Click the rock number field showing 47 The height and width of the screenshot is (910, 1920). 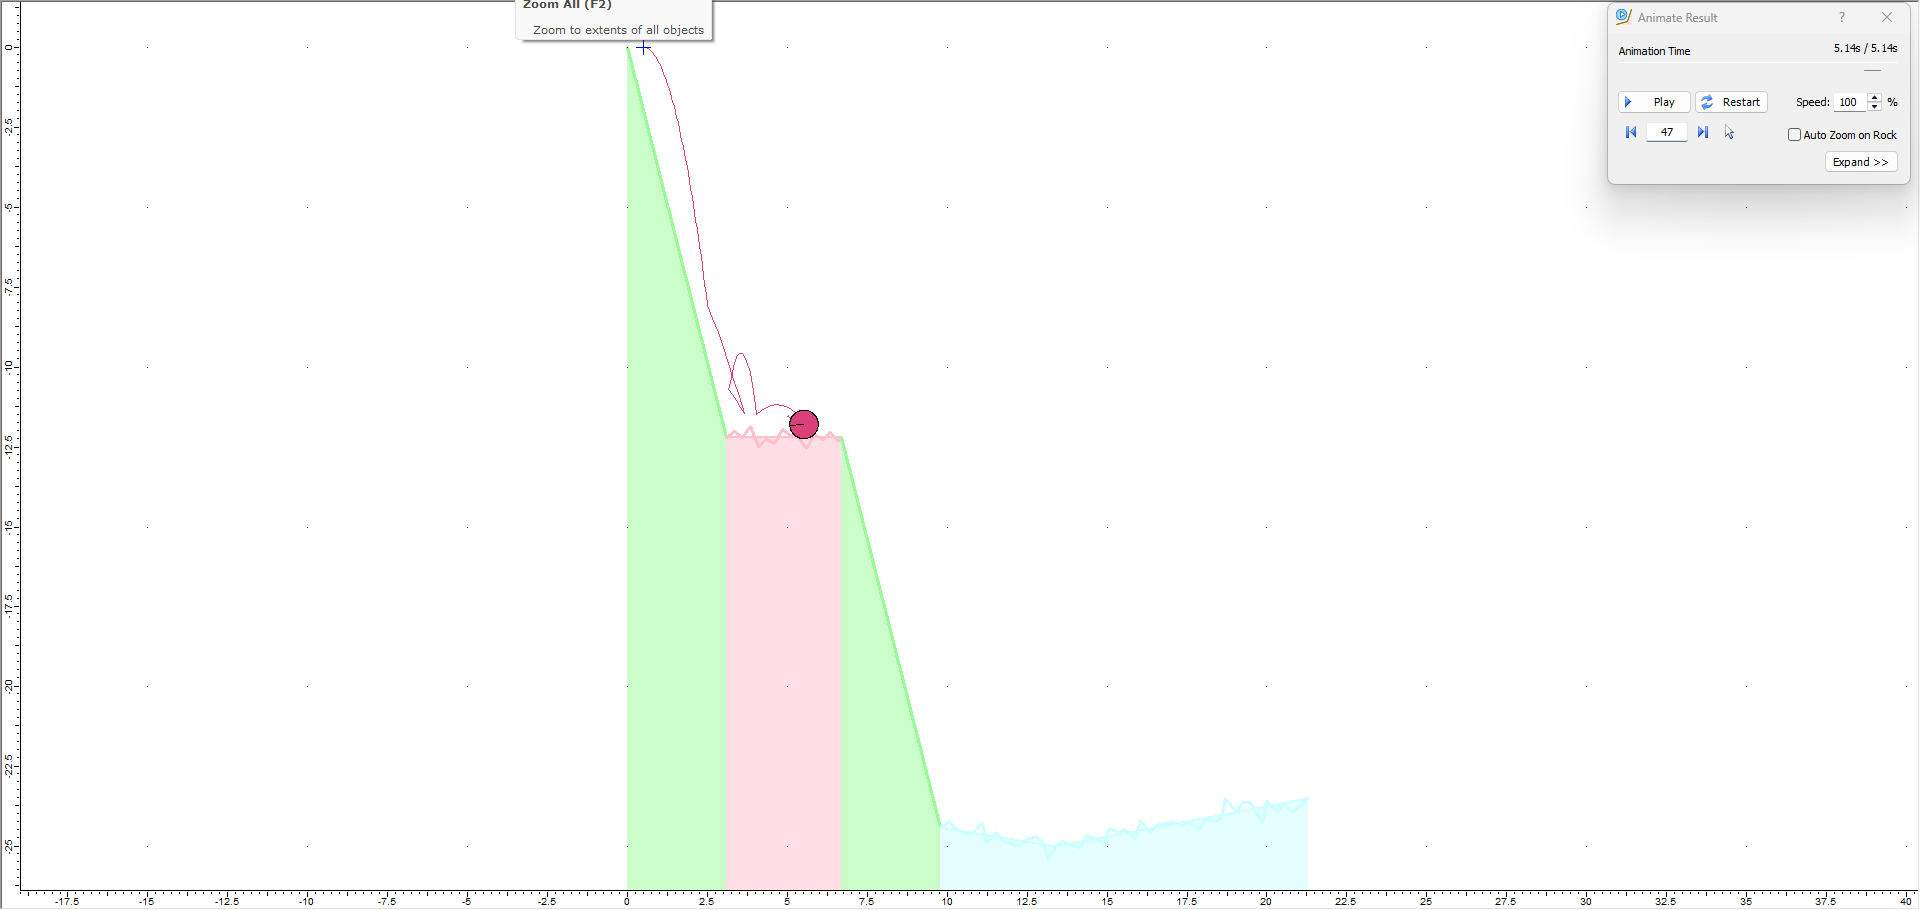point(1666,133)
